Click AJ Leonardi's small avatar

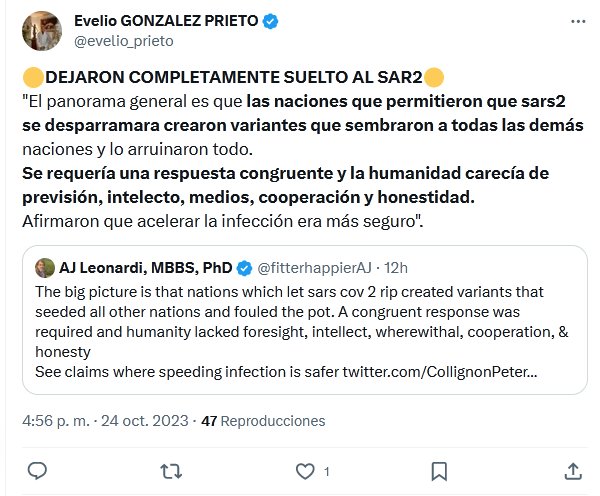(44, 268)
